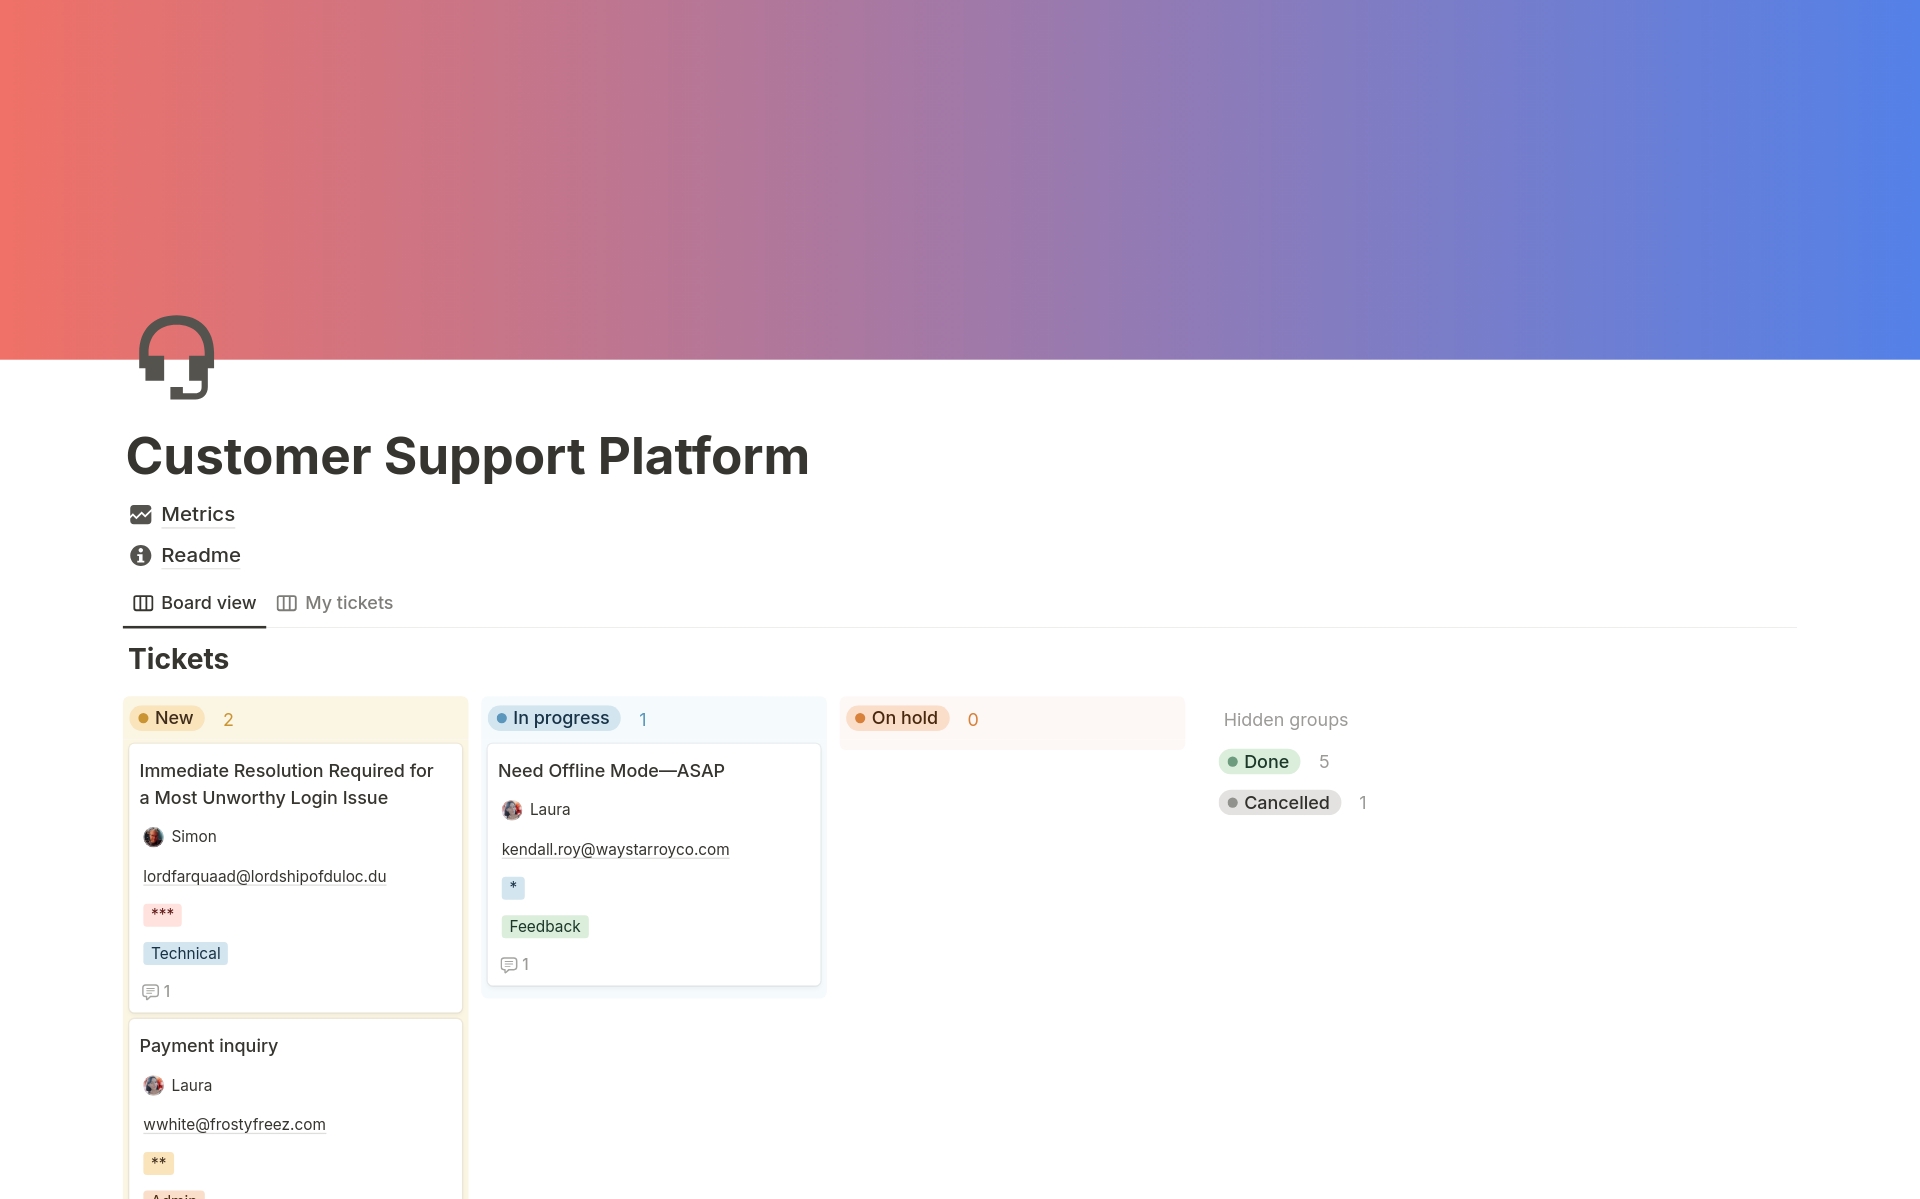Viewport: 1920px width, 1199px height.
Task: Collapse the New ticket group
Action: 166,718
